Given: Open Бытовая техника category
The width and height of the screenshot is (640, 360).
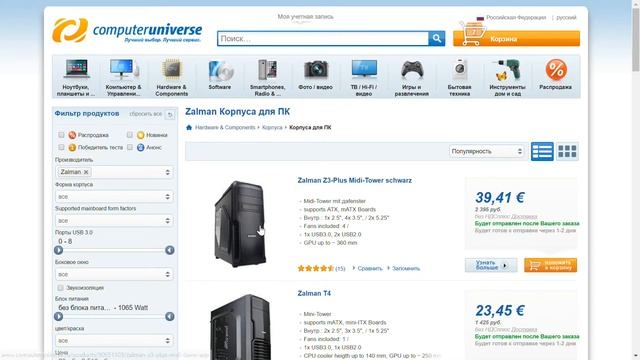Looking at the screenshot, I should click(x=460, y=78).
